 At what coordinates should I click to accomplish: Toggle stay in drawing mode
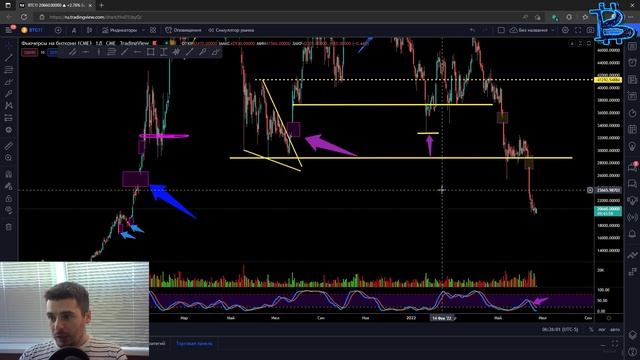click(9, 187)
